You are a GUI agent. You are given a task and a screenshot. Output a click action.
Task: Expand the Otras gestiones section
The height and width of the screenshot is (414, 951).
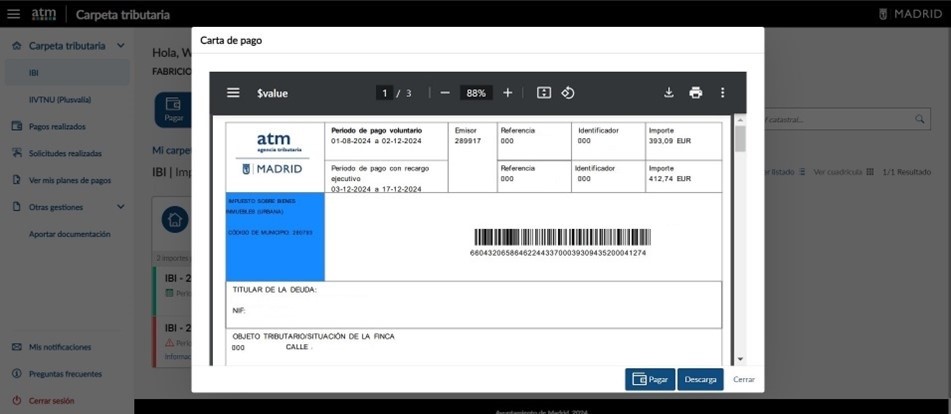pyautogui.click(x=121, y=207)
